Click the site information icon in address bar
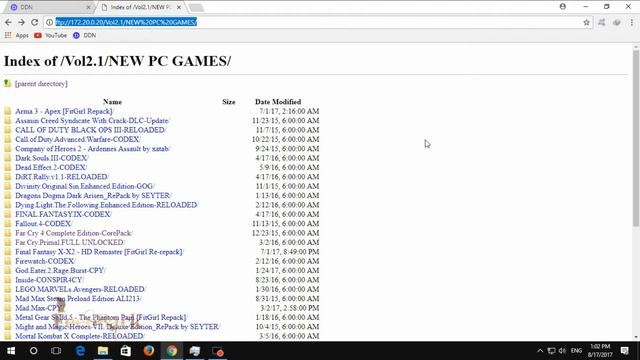640x360 pixels. tap(49, 22)
